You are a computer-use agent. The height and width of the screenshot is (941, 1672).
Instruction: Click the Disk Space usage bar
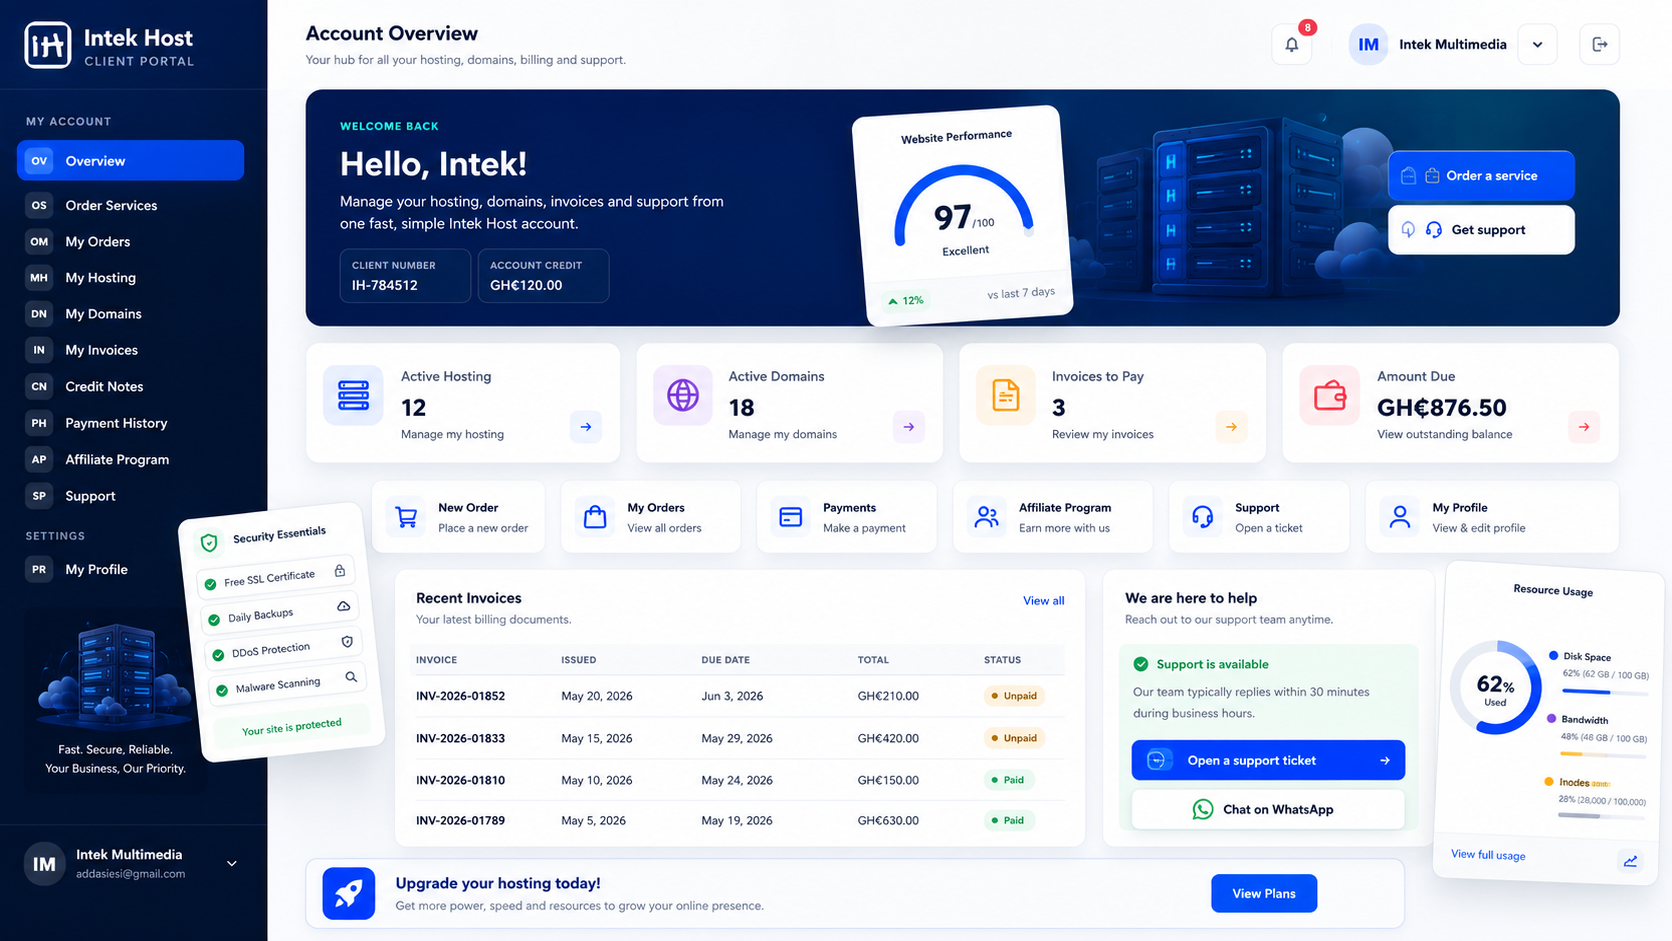pos(1605,692)
